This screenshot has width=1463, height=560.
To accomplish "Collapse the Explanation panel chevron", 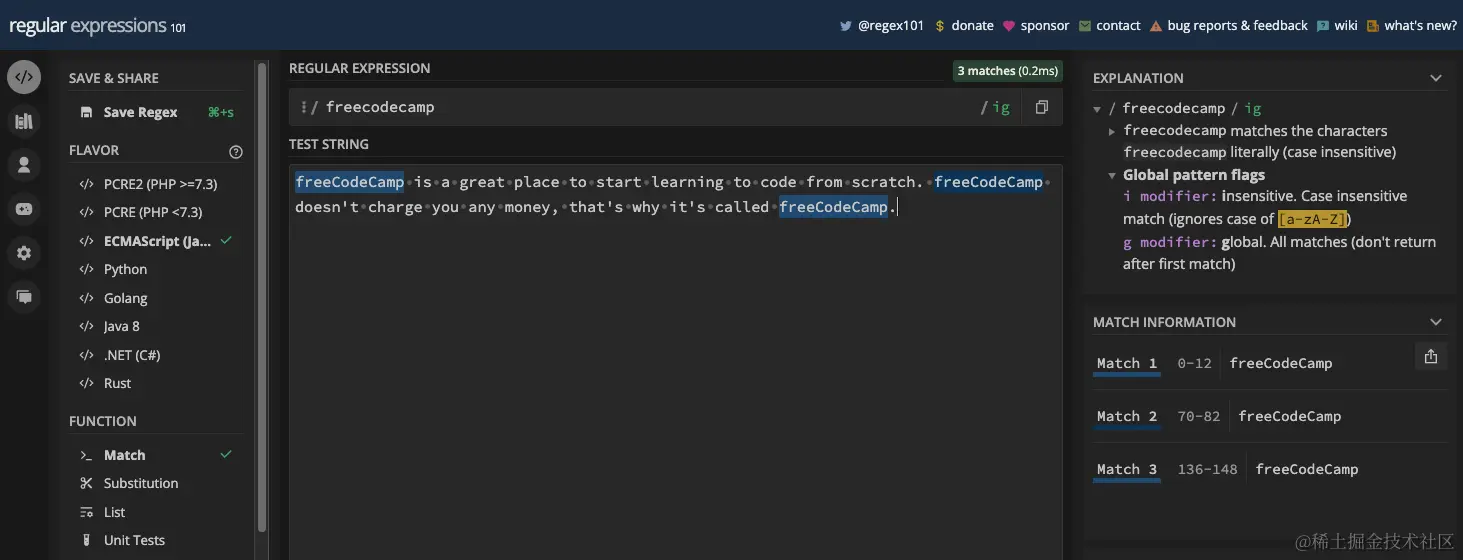I will pos(1436,78).
